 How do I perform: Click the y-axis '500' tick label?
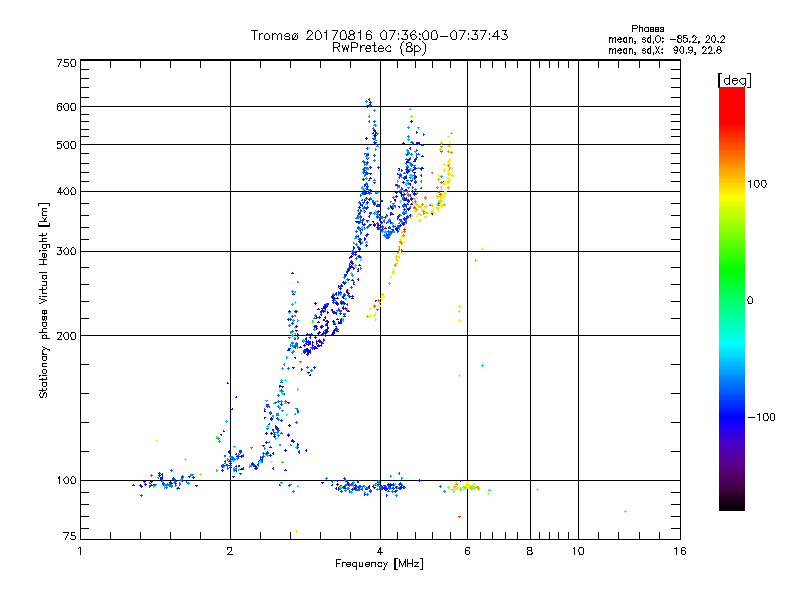coord(66,145)
